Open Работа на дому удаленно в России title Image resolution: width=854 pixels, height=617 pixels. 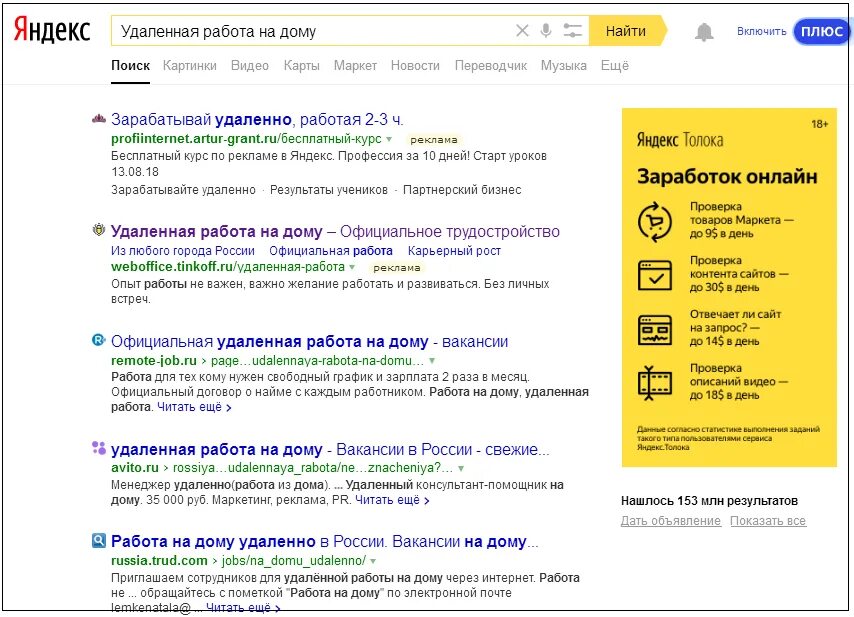click(324, 541)
